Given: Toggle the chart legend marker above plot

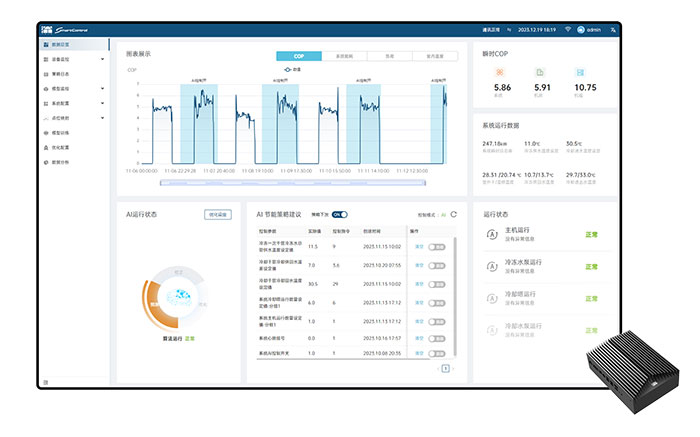Looking at the screenshot, I should pyautogui.click(x=292, y=70).
